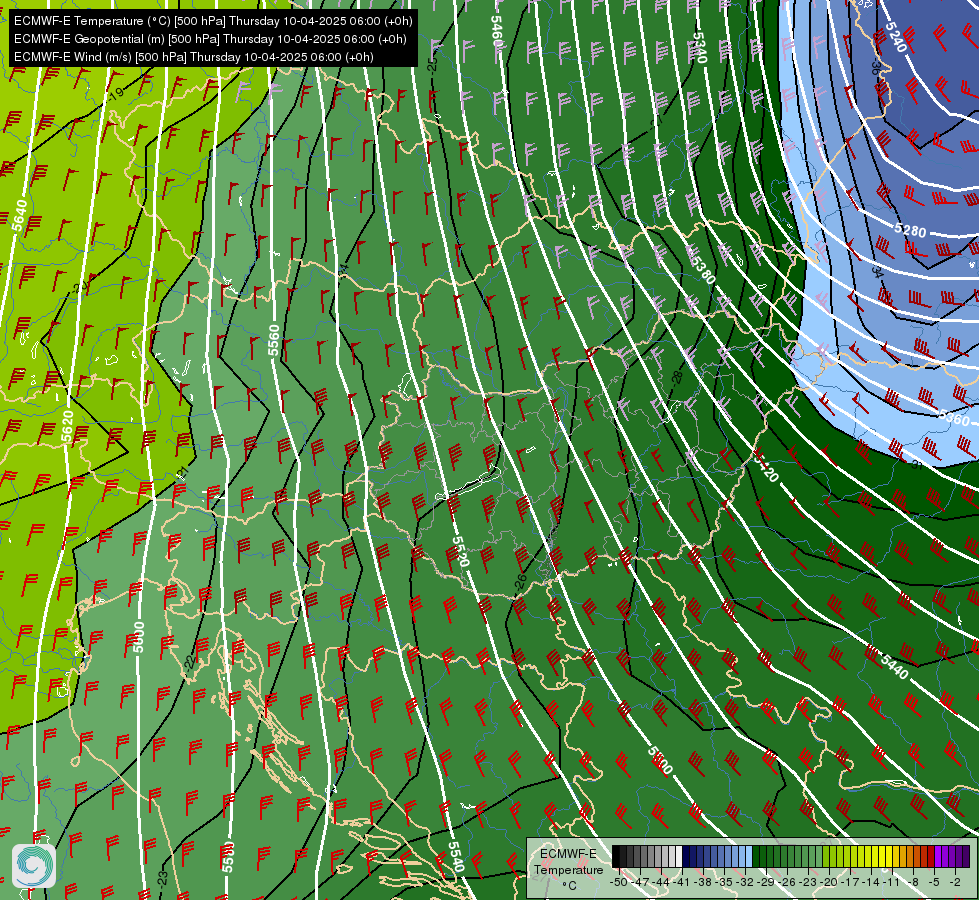Click the -11 tick label in the legend
The height and width of the screenshot is (900, 979).
click(x=893, y=882)
